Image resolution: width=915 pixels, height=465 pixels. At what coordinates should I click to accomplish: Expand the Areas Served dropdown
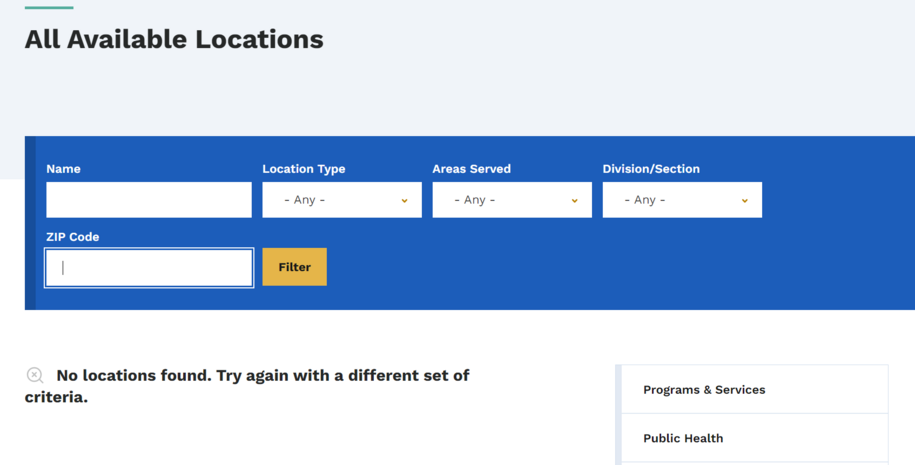[x=511, y=200]
